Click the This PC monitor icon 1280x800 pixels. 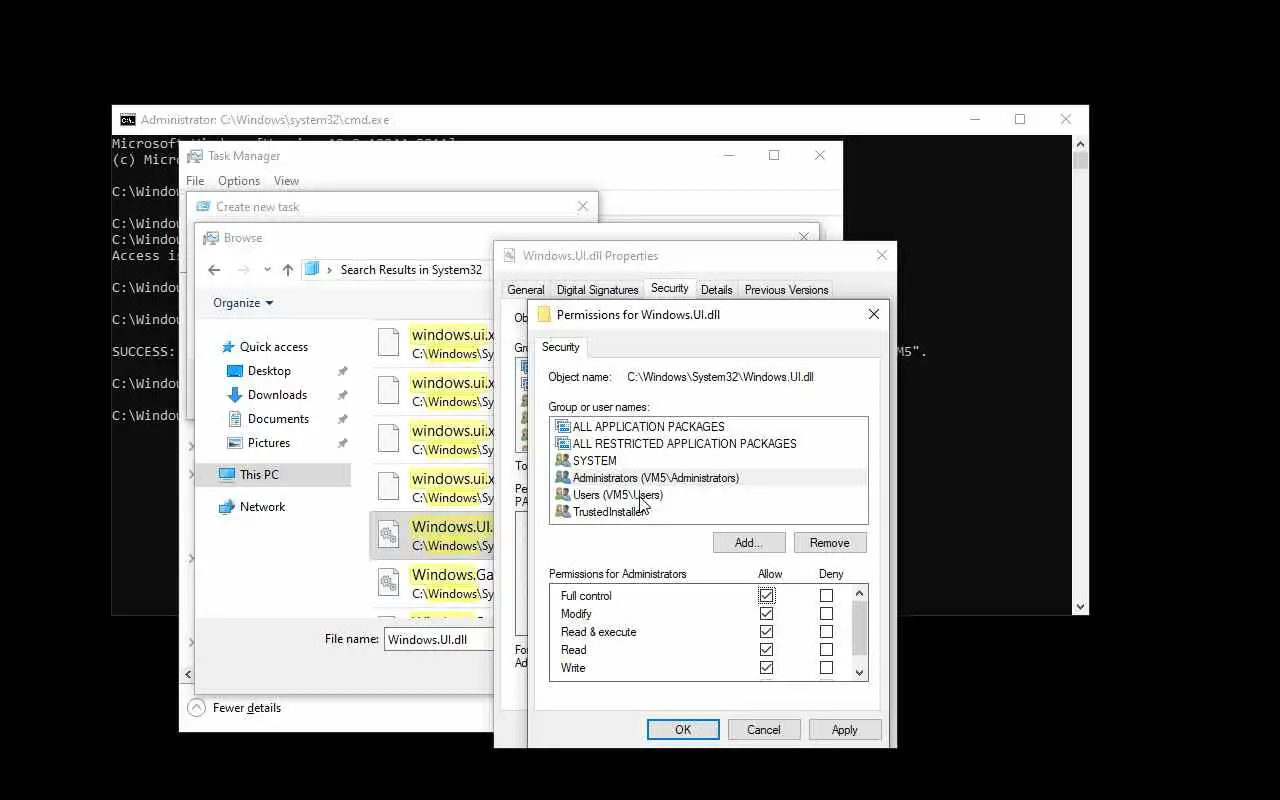pyautogui.click(x=227, y=475)
